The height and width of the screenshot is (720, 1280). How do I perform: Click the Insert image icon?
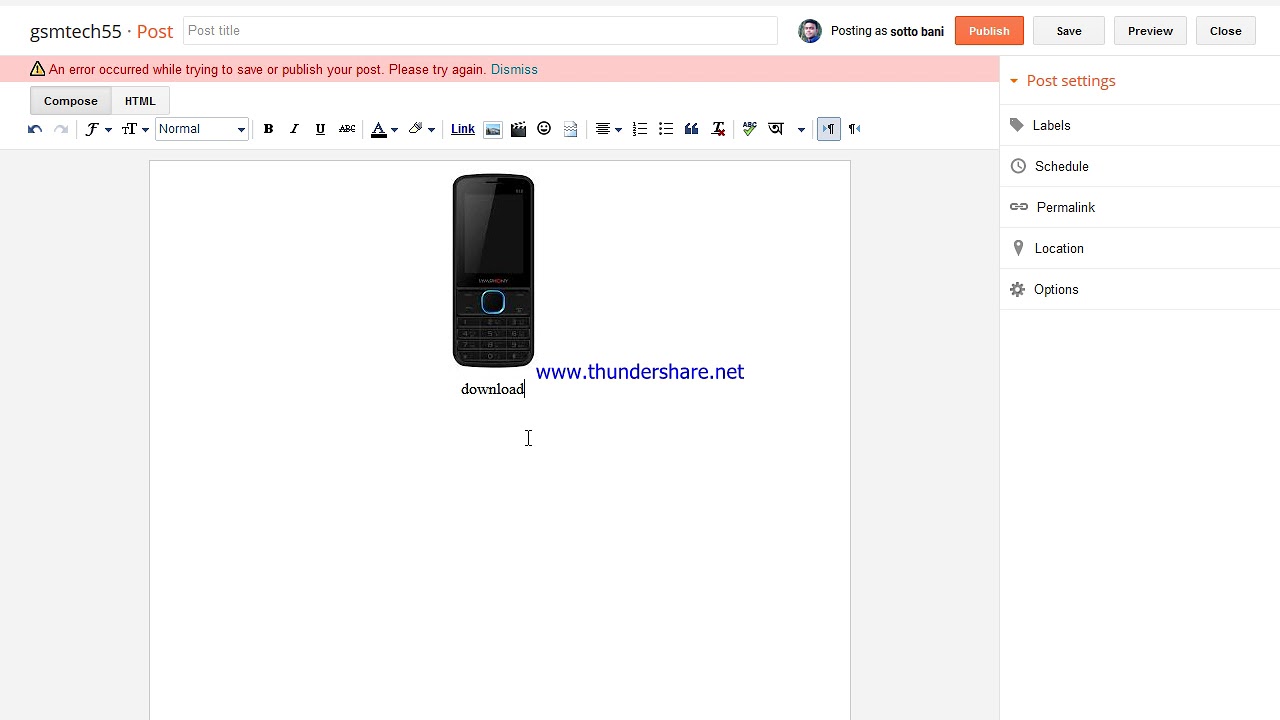pos(493,129)
